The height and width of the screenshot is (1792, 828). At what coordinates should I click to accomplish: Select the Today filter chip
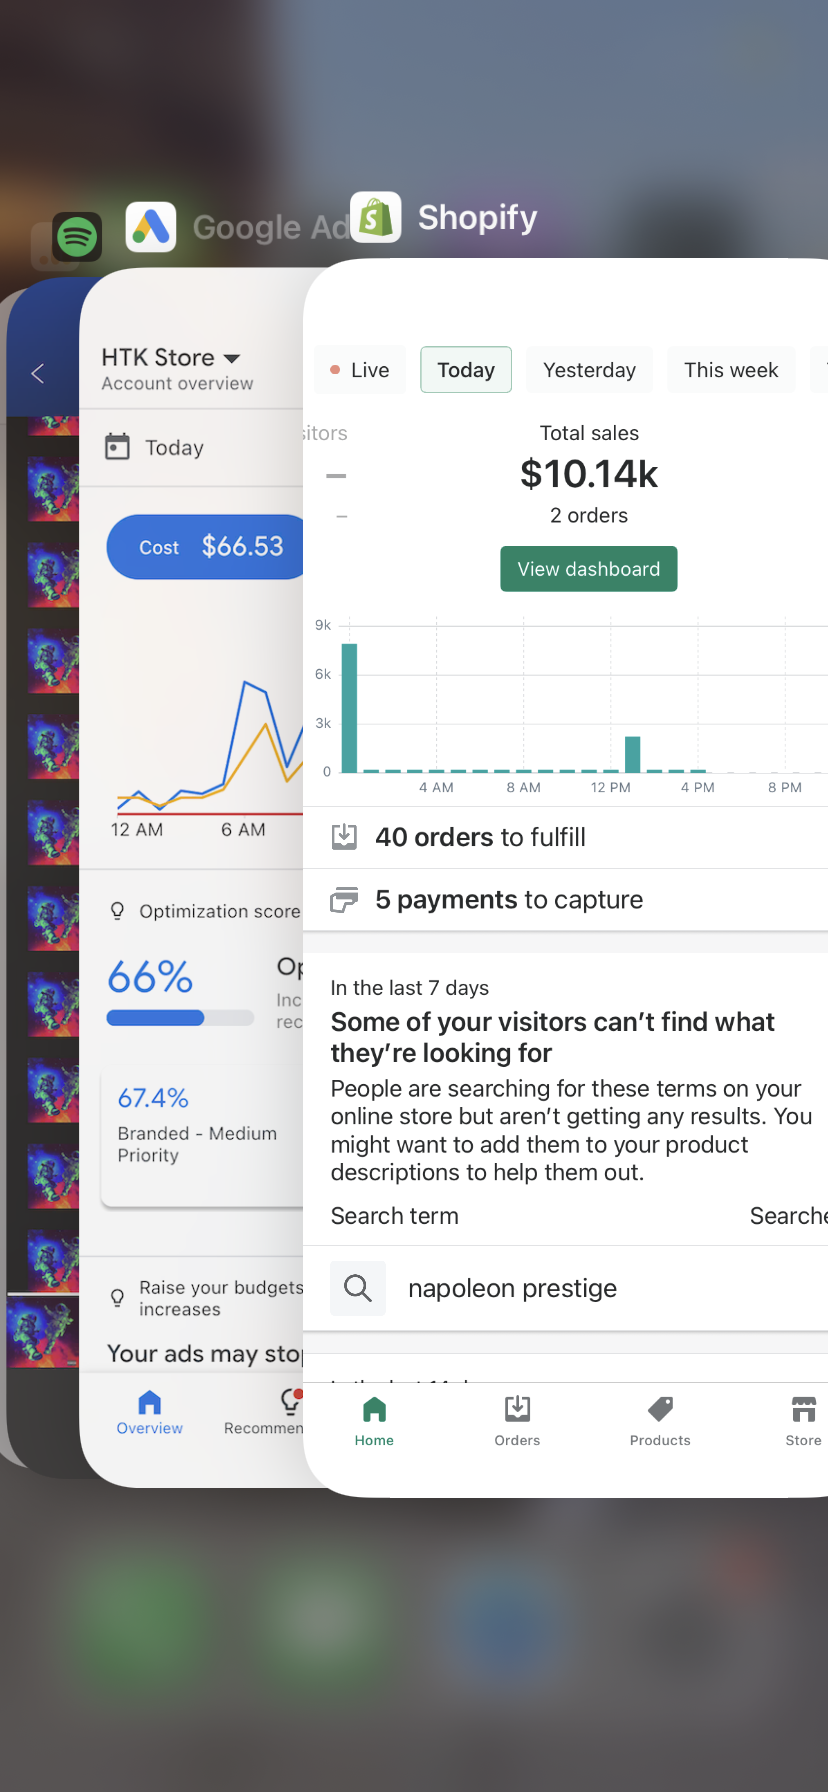[x=466, y=370]
